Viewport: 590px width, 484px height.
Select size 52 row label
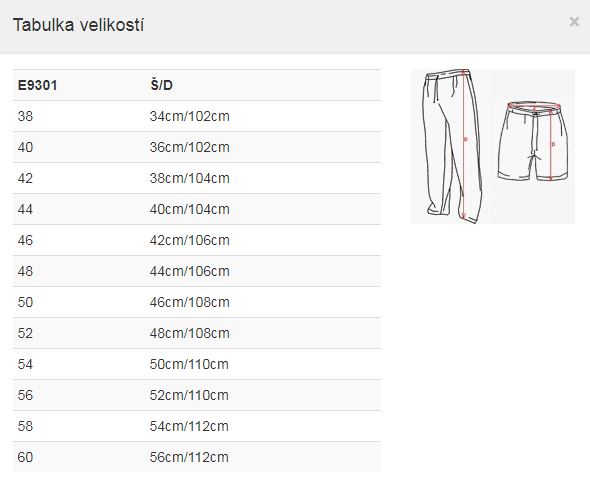25,333
